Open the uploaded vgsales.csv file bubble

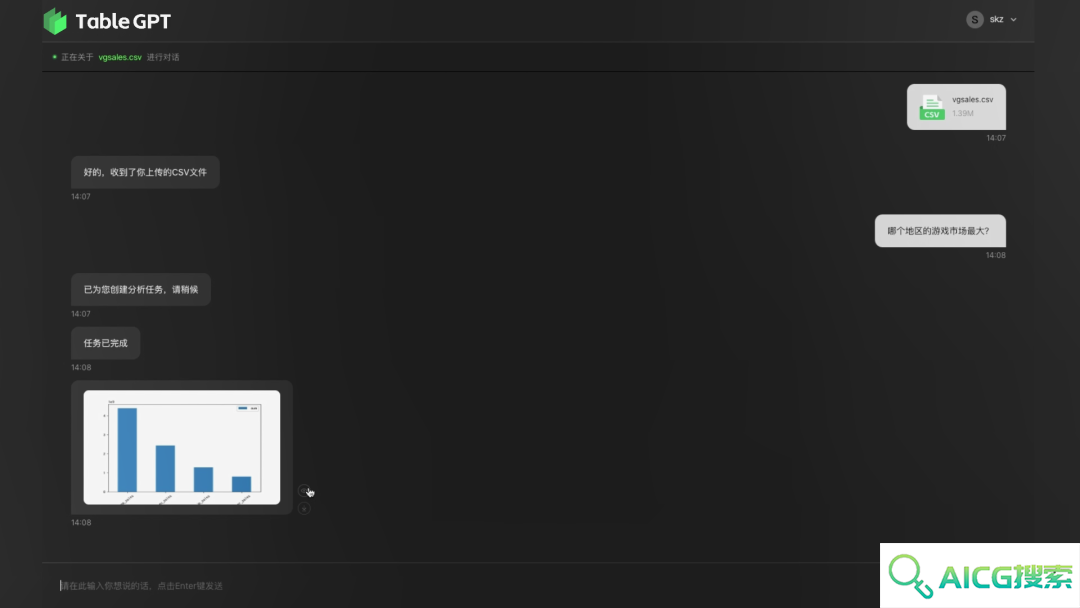[x=956, y=107]
